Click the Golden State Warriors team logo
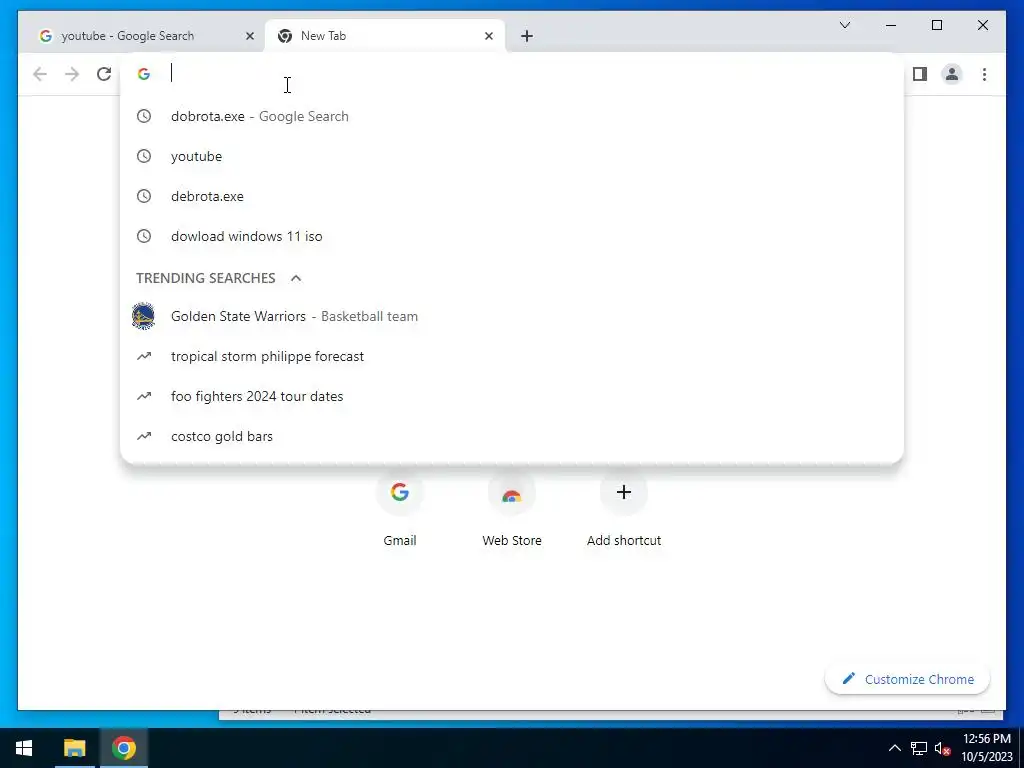This screenshot has height=768, width=1024. click(x=143, y=316)
